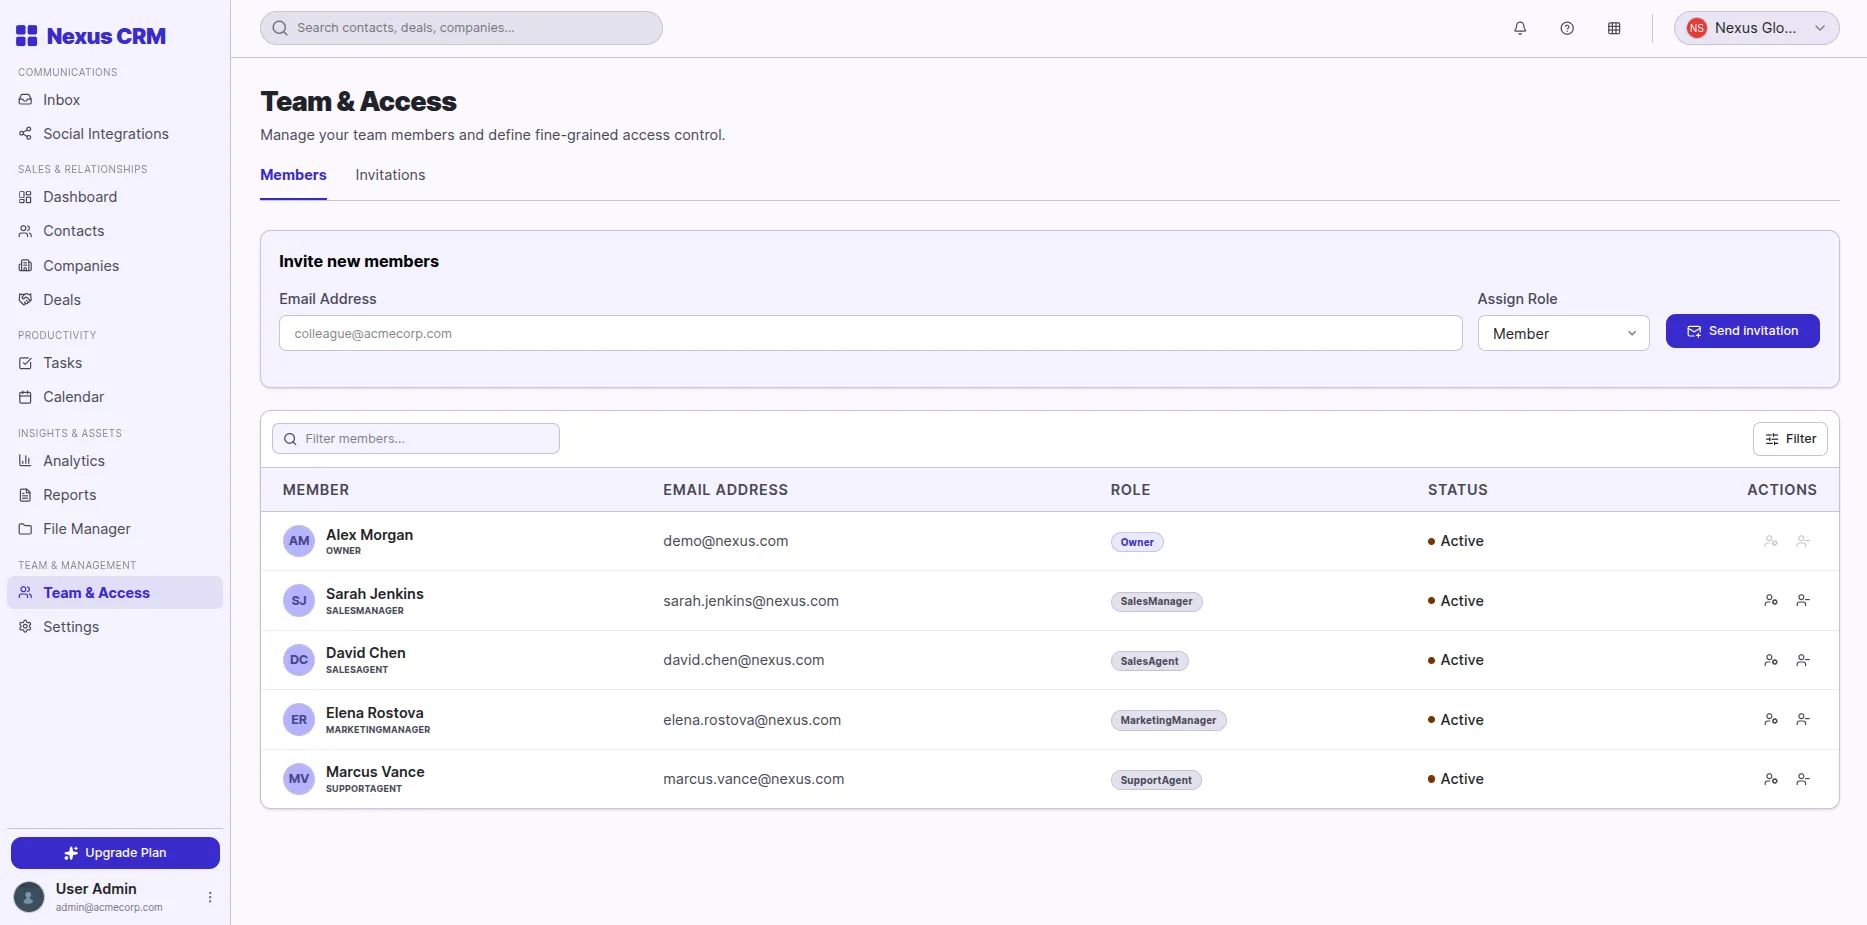Go to Social Integrations
The image size is (1867, 925).
click(114, 134)
